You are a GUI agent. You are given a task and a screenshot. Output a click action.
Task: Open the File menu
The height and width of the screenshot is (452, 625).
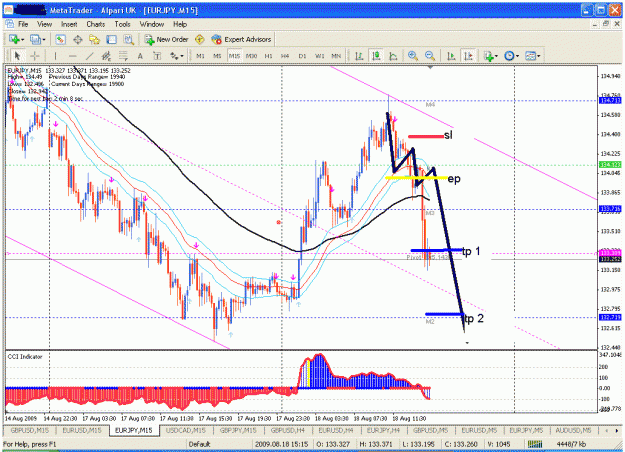(x=23, y=24)
